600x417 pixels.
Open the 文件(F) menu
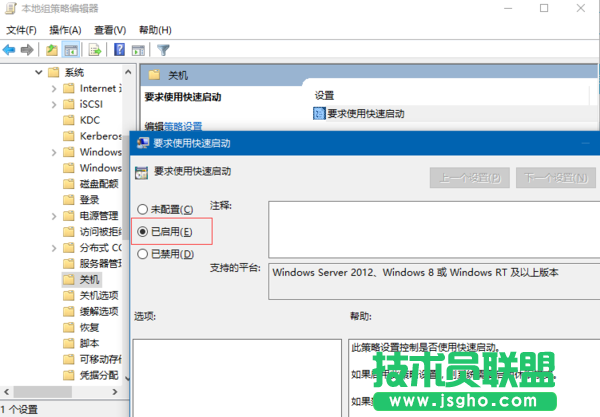coord(21,30)
